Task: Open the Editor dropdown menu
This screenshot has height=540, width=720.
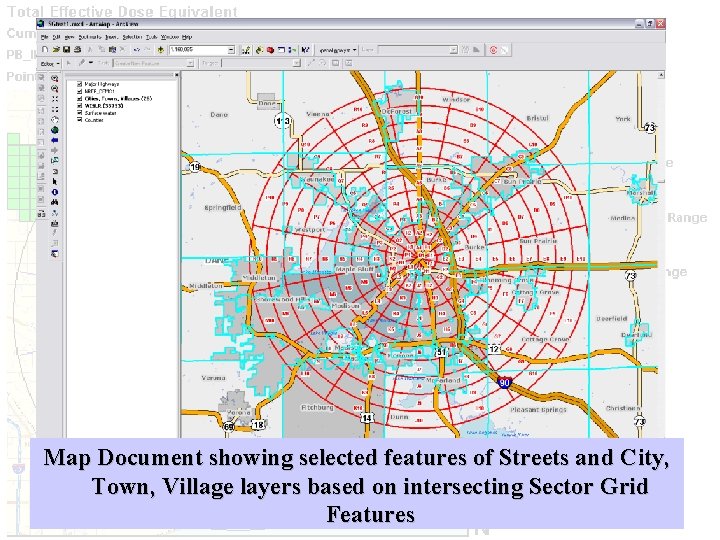Action: 50,63
